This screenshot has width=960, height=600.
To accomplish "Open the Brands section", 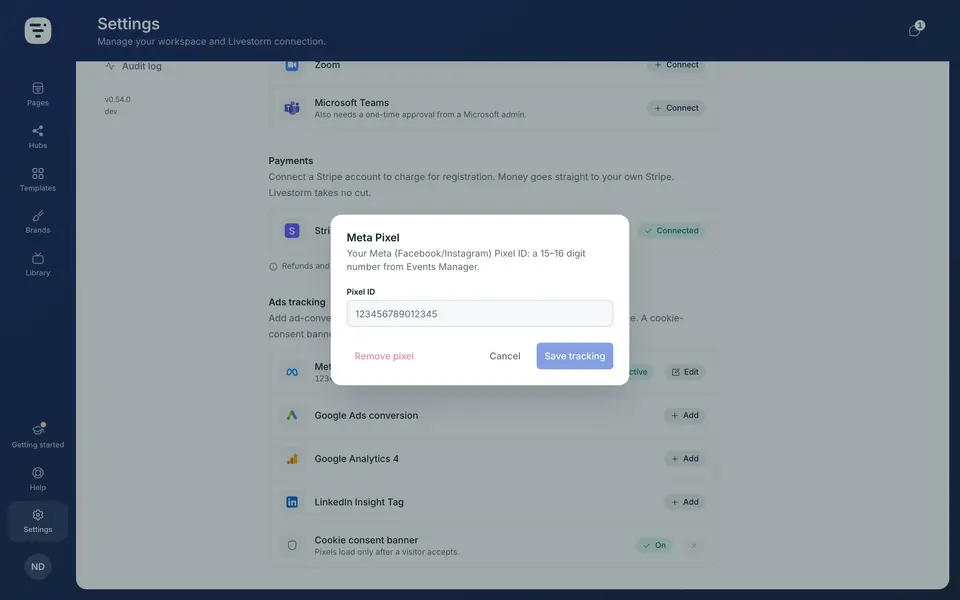I will pyautogui.click(x=38, y=222).
